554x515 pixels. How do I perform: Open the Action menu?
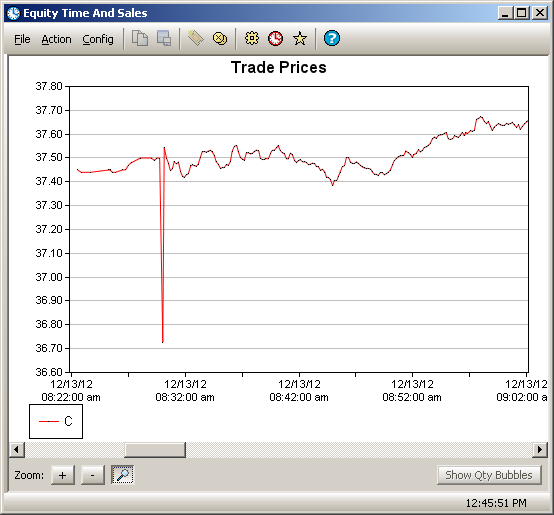[x=57, y=39]
